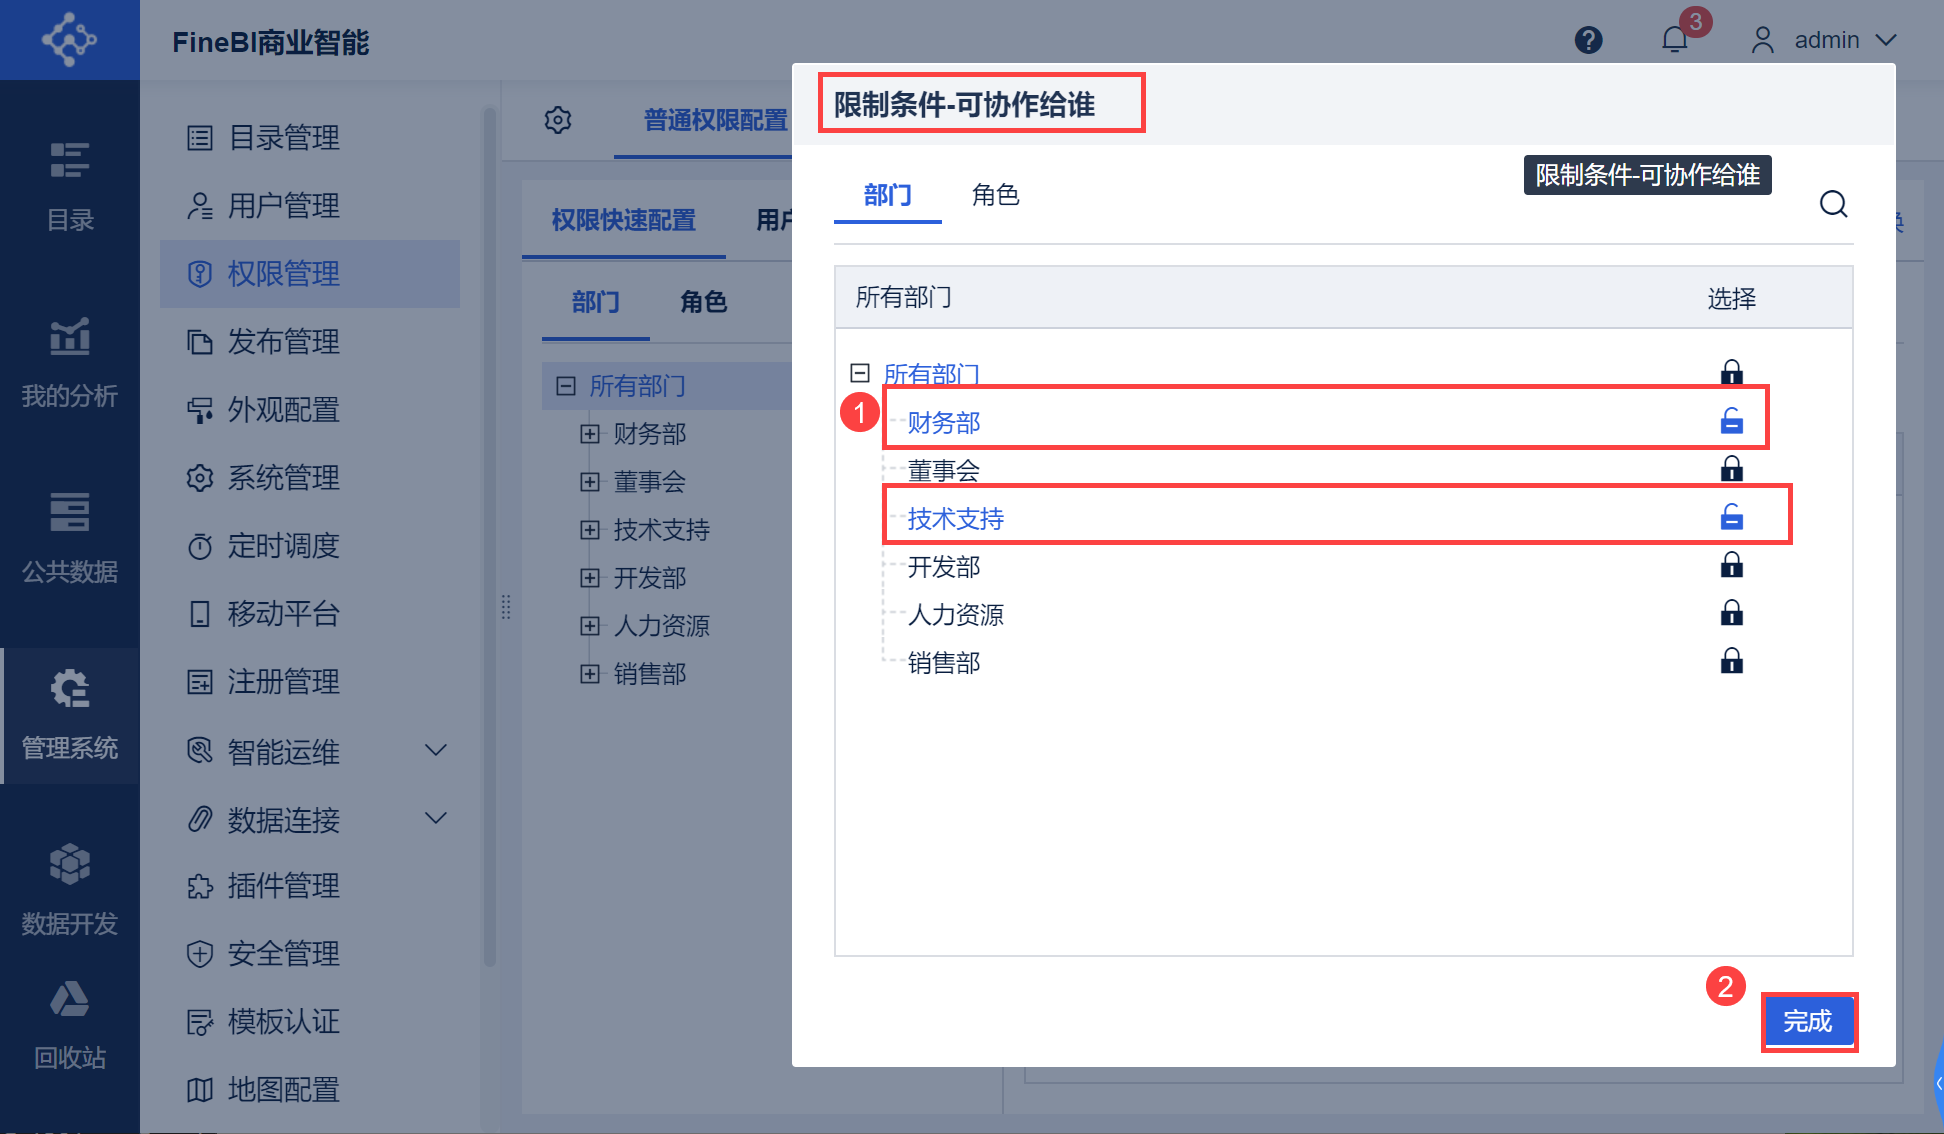The image size is (1944, 1134).
Task: Click the settings gear beside 普通权限配置
Action: (x=558, y=120)
